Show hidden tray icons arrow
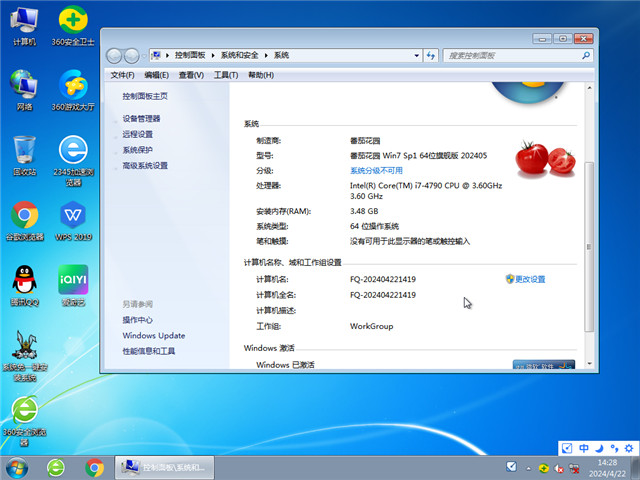Viewport: 640px width, 480px height. [529, 469]
